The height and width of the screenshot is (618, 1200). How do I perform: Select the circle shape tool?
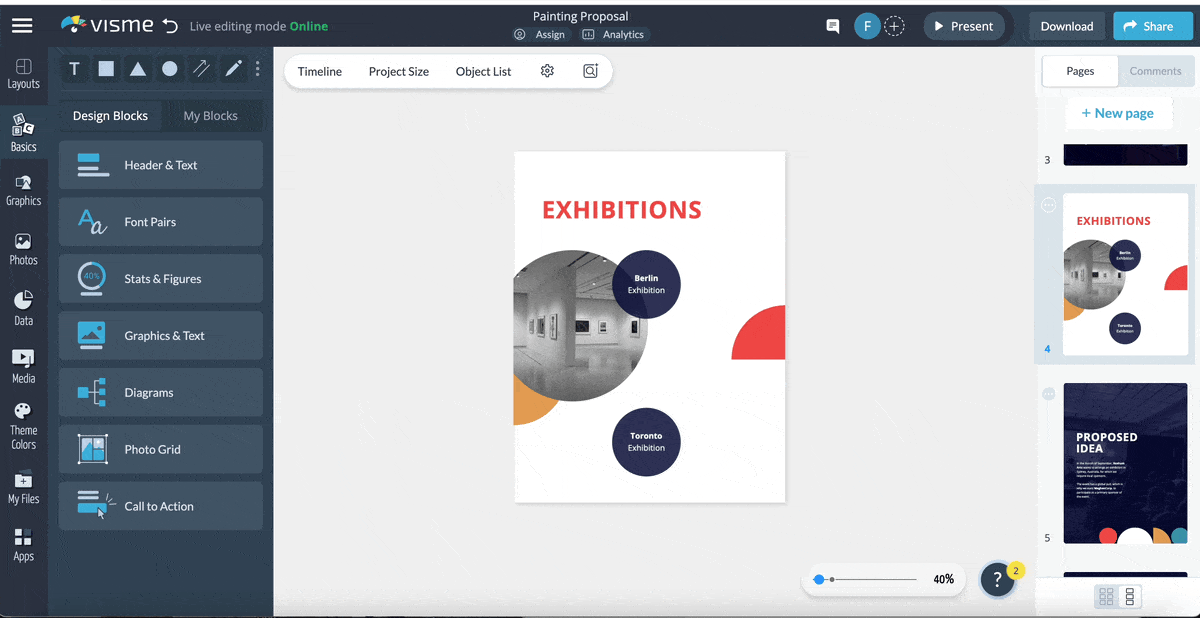[169, 68]
